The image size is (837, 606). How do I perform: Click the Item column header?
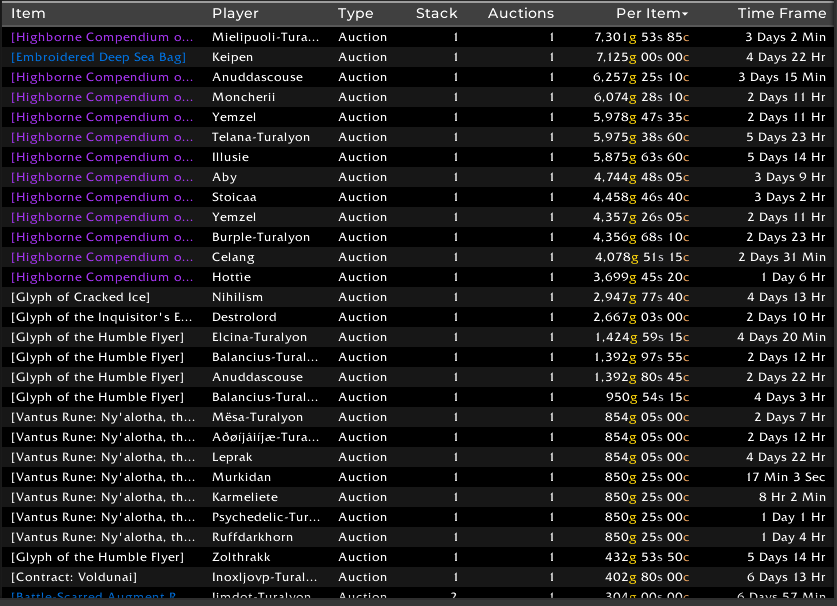29,14
